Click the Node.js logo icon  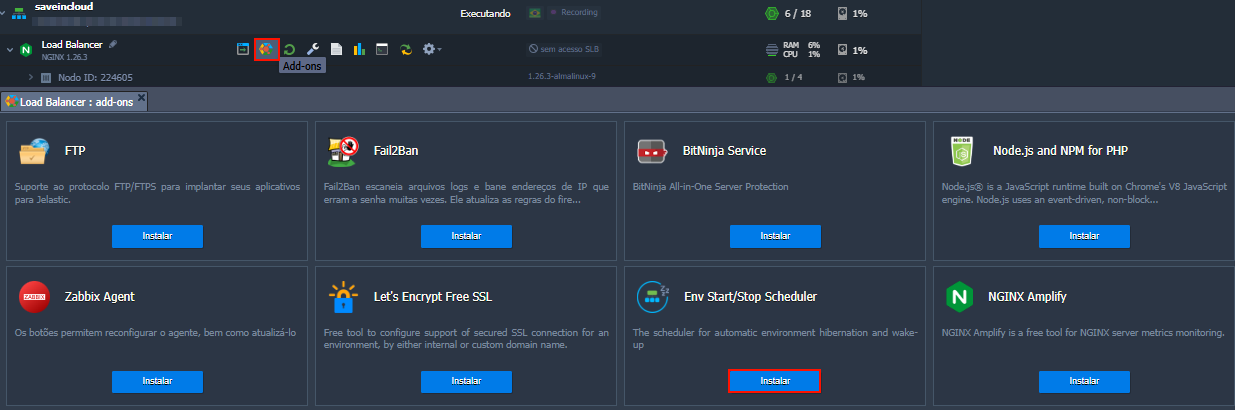click(961, 151)
